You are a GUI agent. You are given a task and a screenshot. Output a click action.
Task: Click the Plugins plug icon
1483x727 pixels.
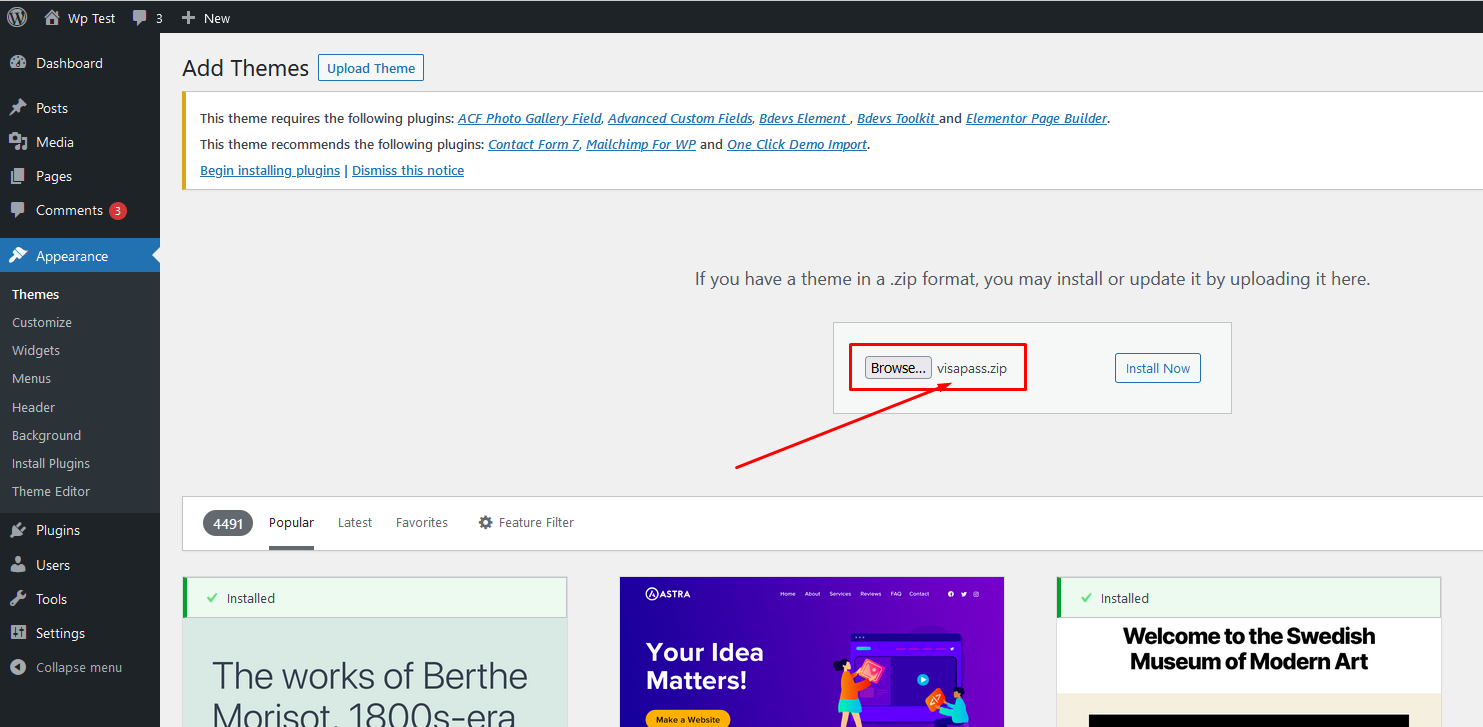pyautogui.click(x=18, y=530)
